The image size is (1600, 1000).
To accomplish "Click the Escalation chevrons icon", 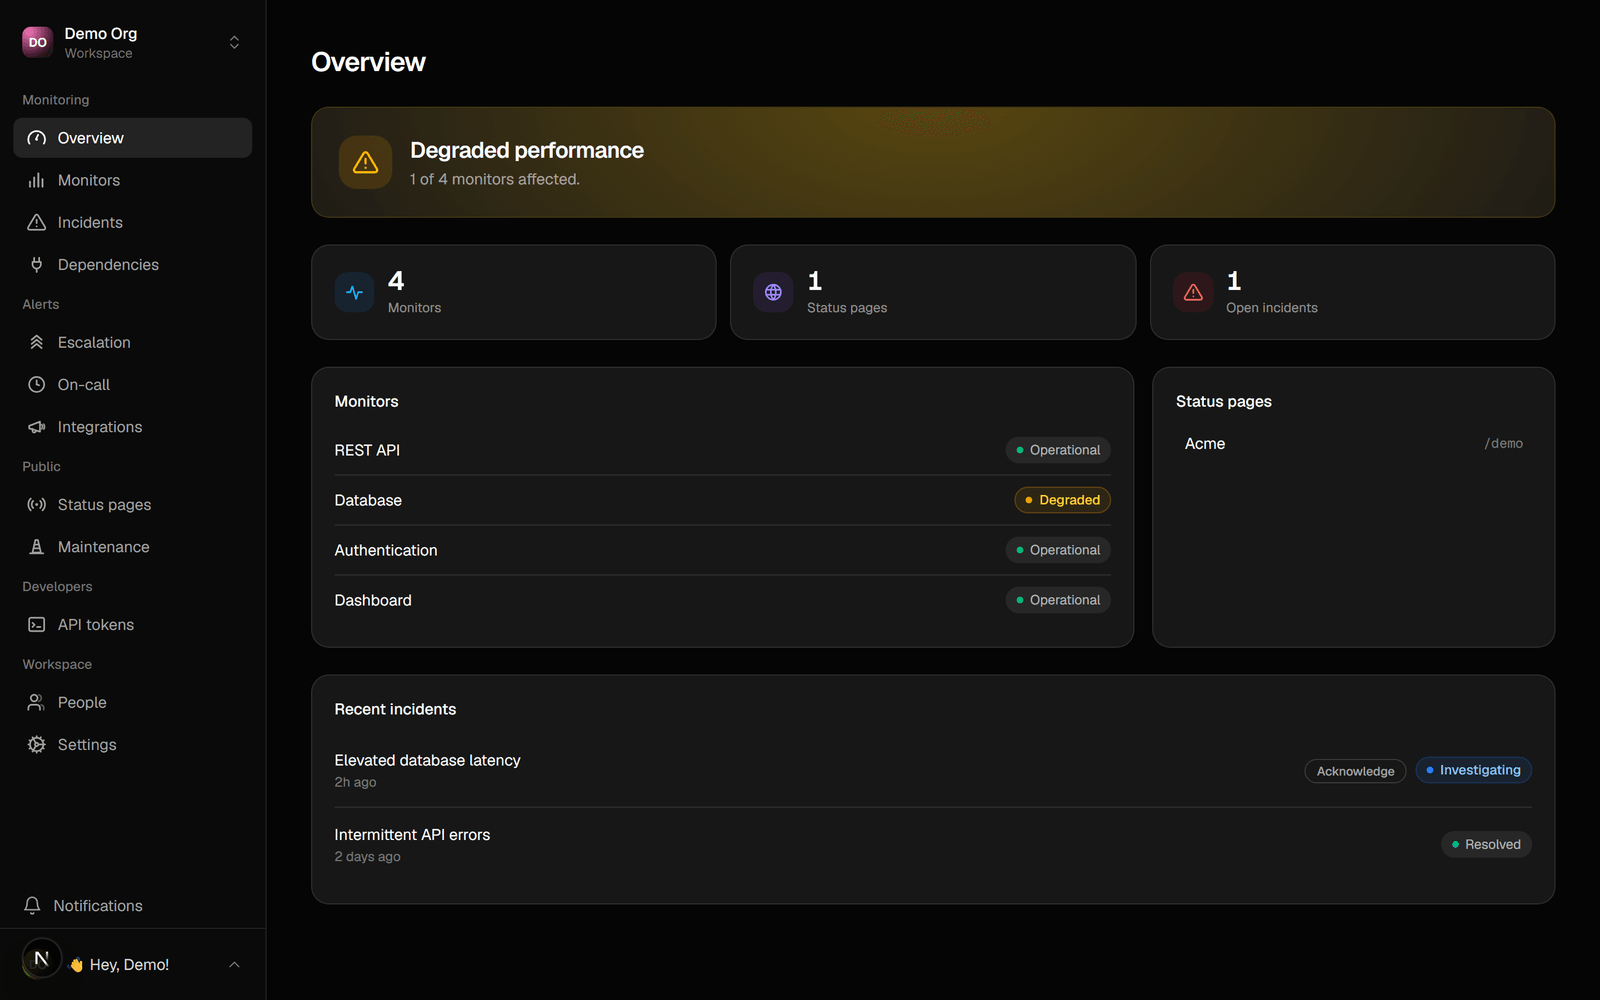I will [x=37, y=342].
